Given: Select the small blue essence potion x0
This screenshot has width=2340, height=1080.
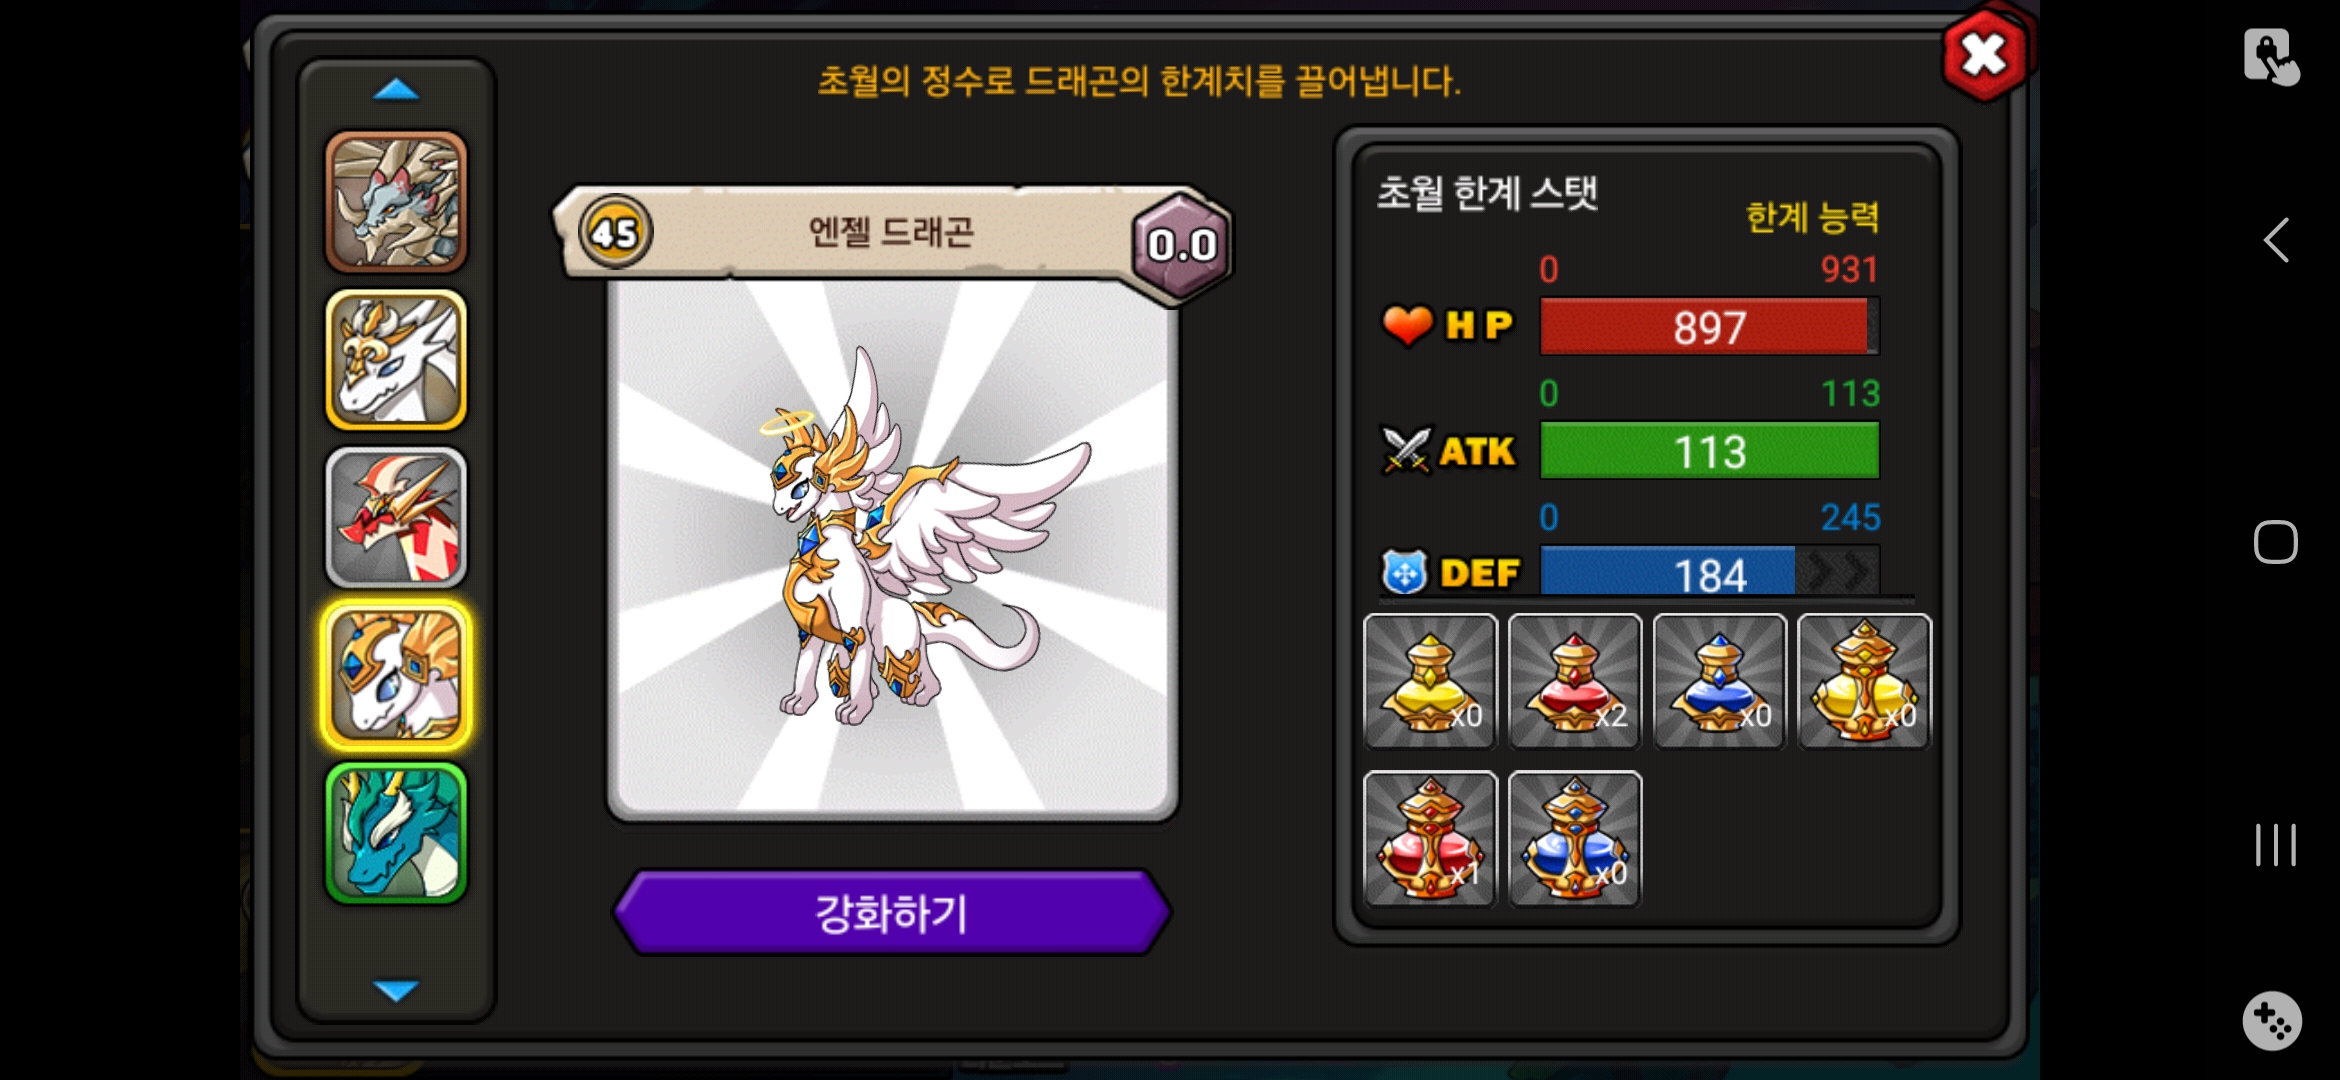Looking at the screenshot, I should [1720, 681].
